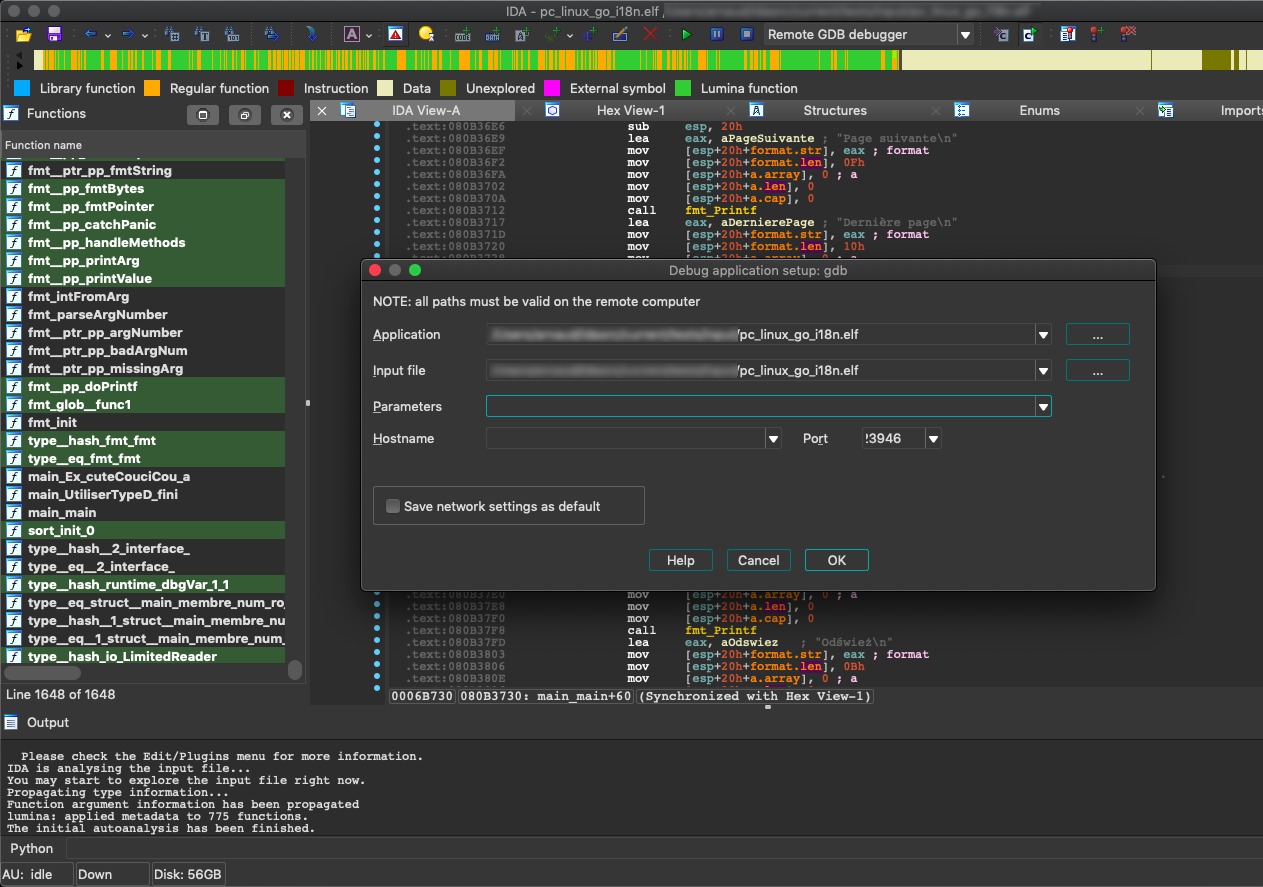Enable Save network settings as default
This screenshot has height=887, width=1263.
tap(393, 506)
